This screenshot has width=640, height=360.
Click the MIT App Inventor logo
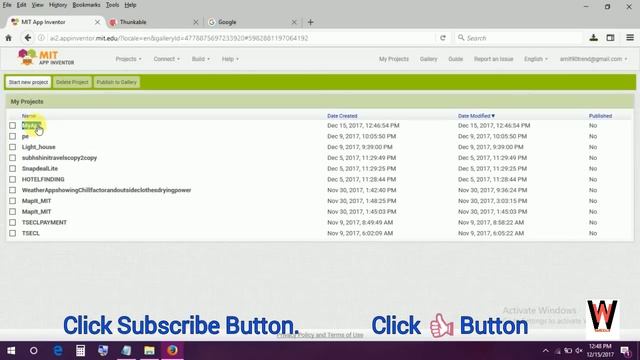(46, 58)
